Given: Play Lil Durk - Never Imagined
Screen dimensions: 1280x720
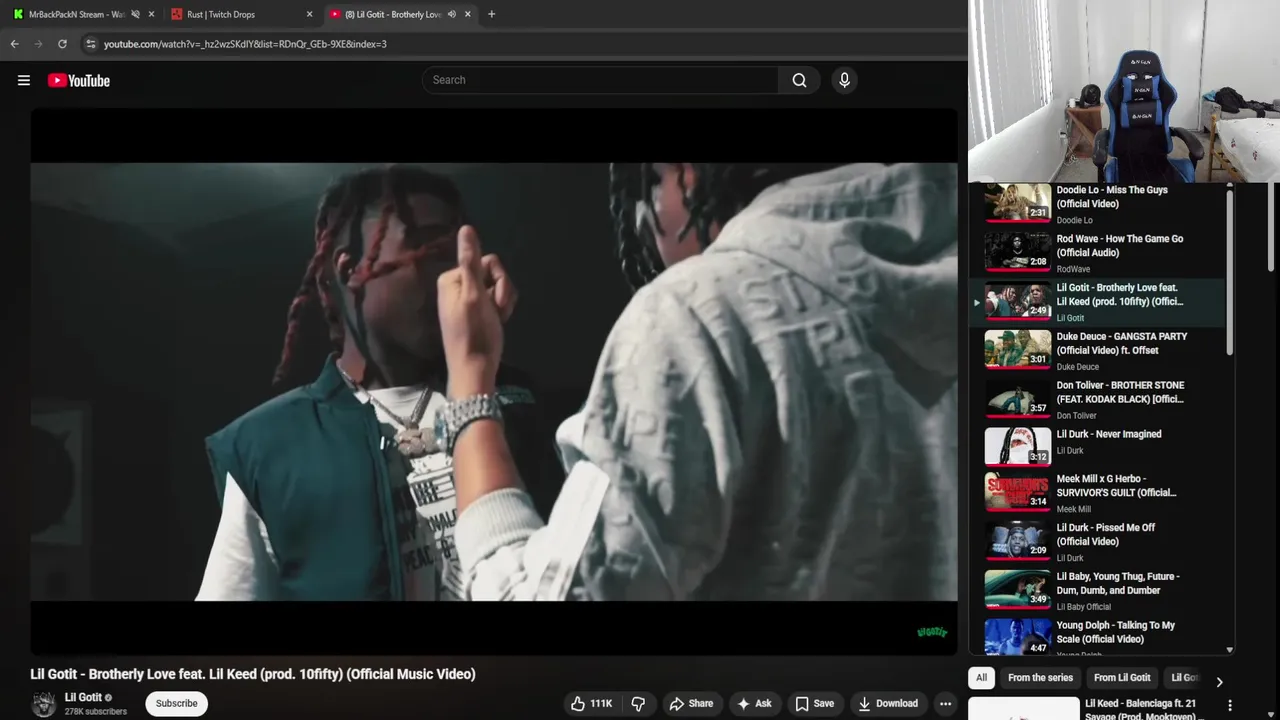Looking at the screenshot, I should click(1098, 447).
